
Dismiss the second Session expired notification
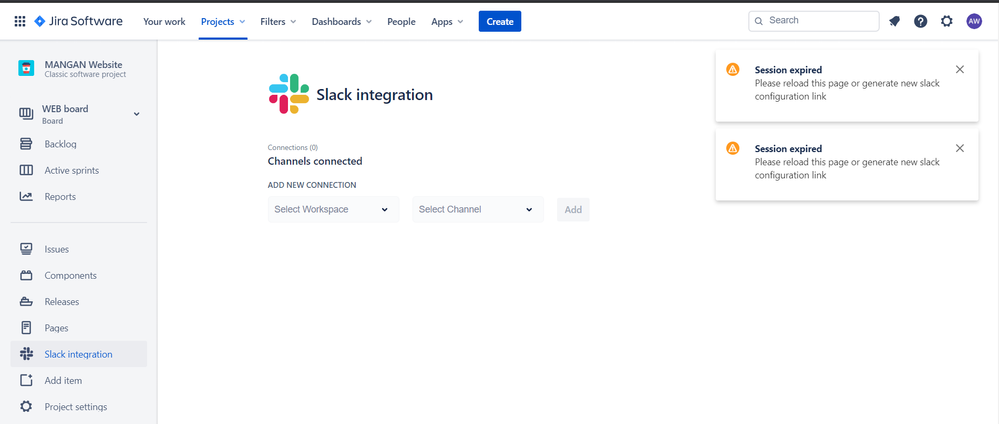pos(960,149)
